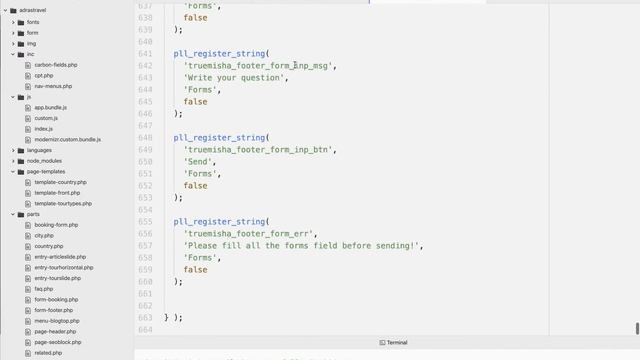The width and height of the screenshot is (640, 360).
Task: Open template-front.php file
Action: click(x=57, y=193)
